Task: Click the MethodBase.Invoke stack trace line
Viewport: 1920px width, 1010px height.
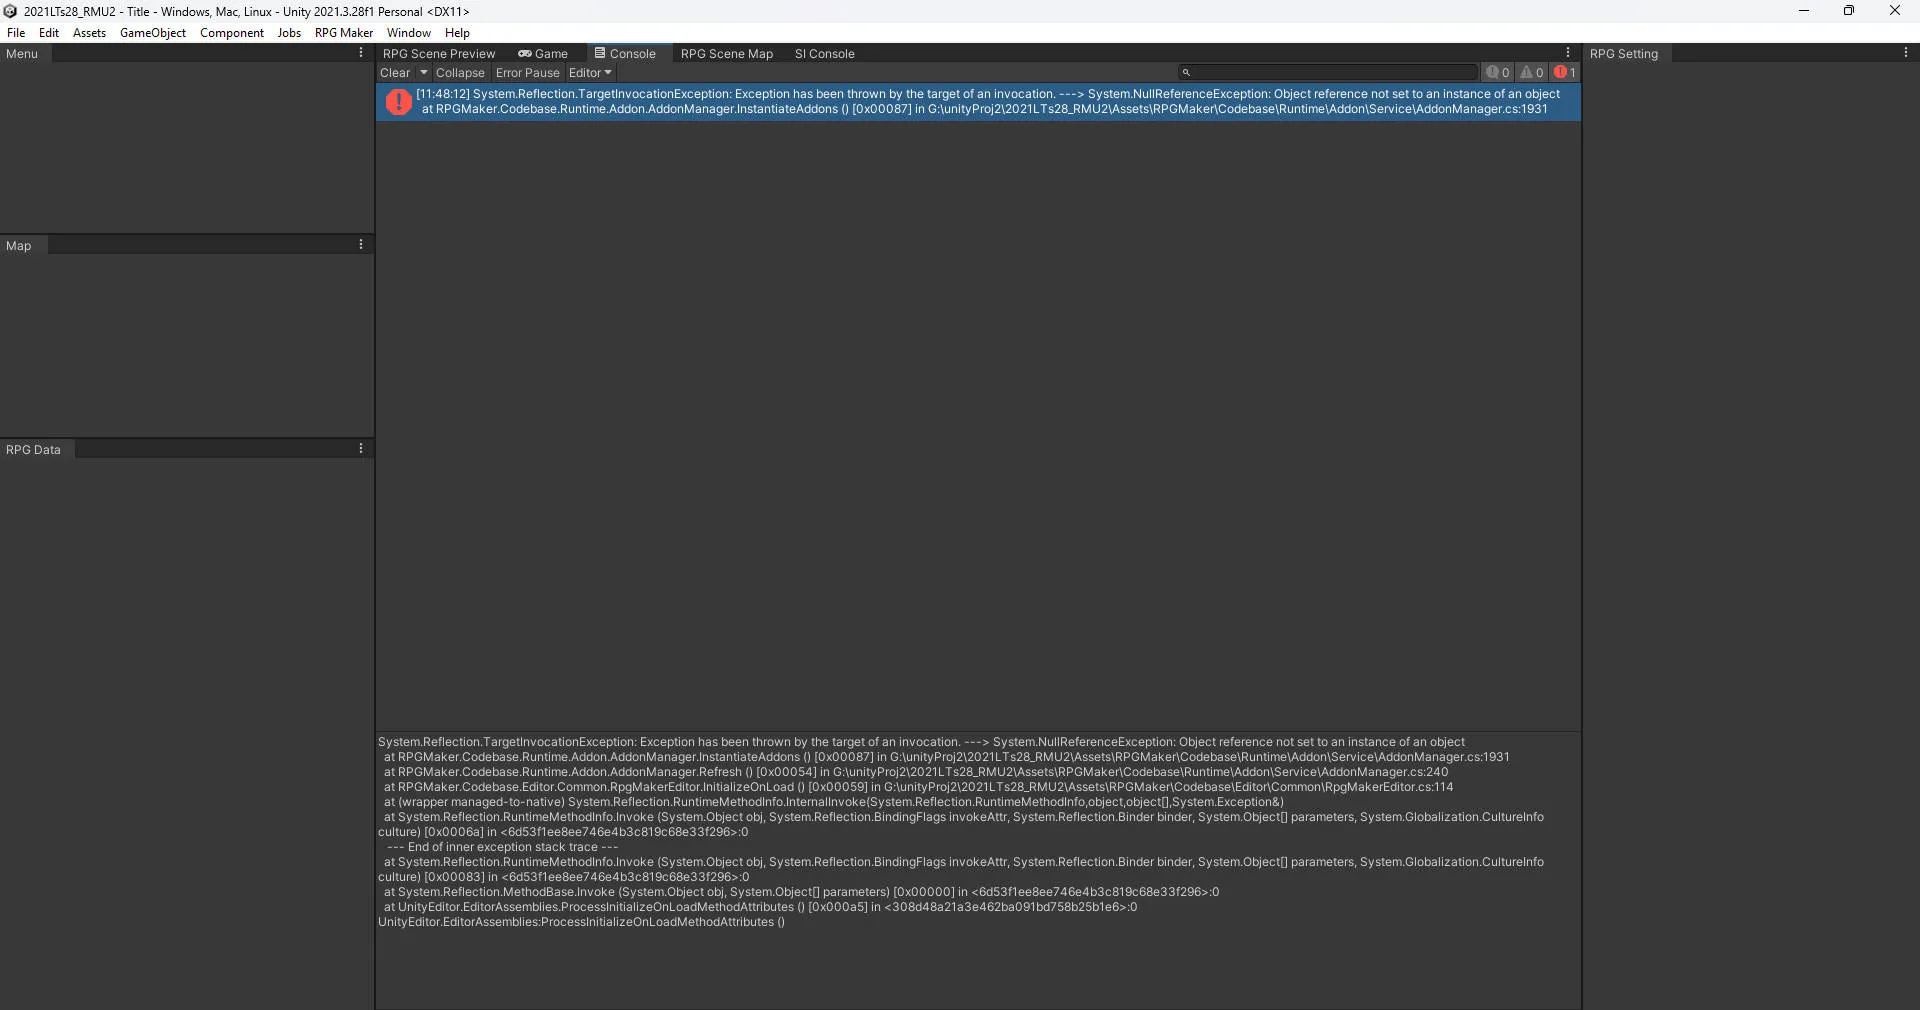Action: click(801, 892)
